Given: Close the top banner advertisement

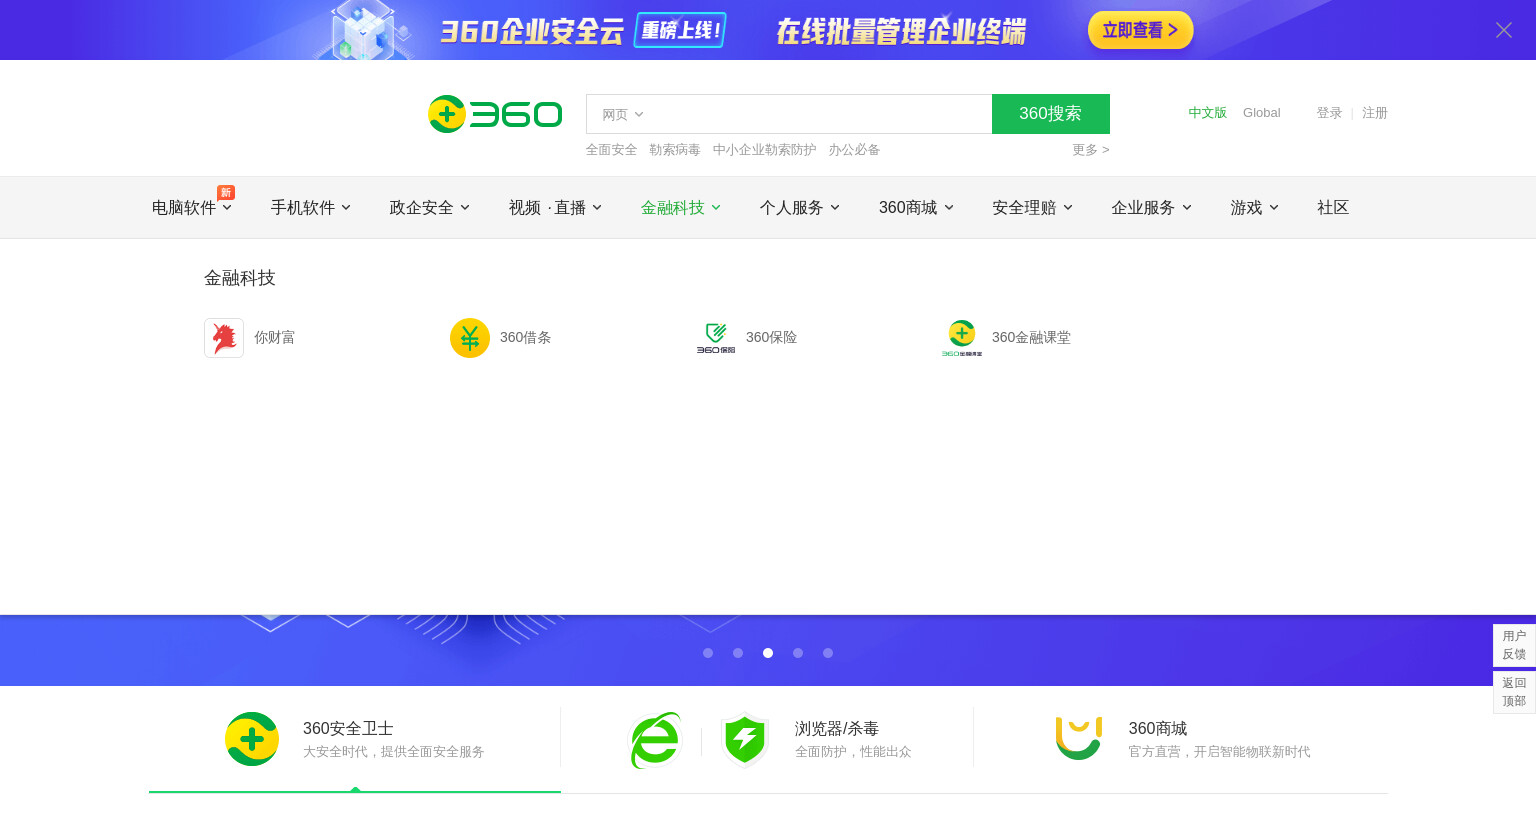Looking at the screenshot, I should [1504, 30].
